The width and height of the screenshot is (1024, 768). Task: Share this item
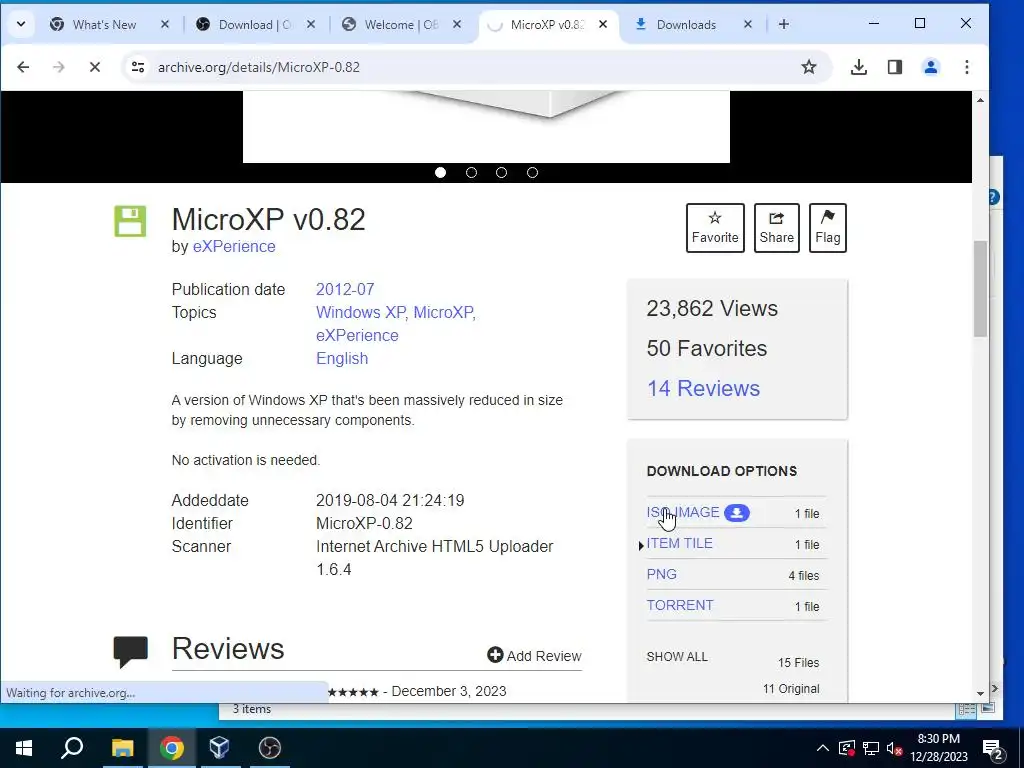(x=776, y=227)
